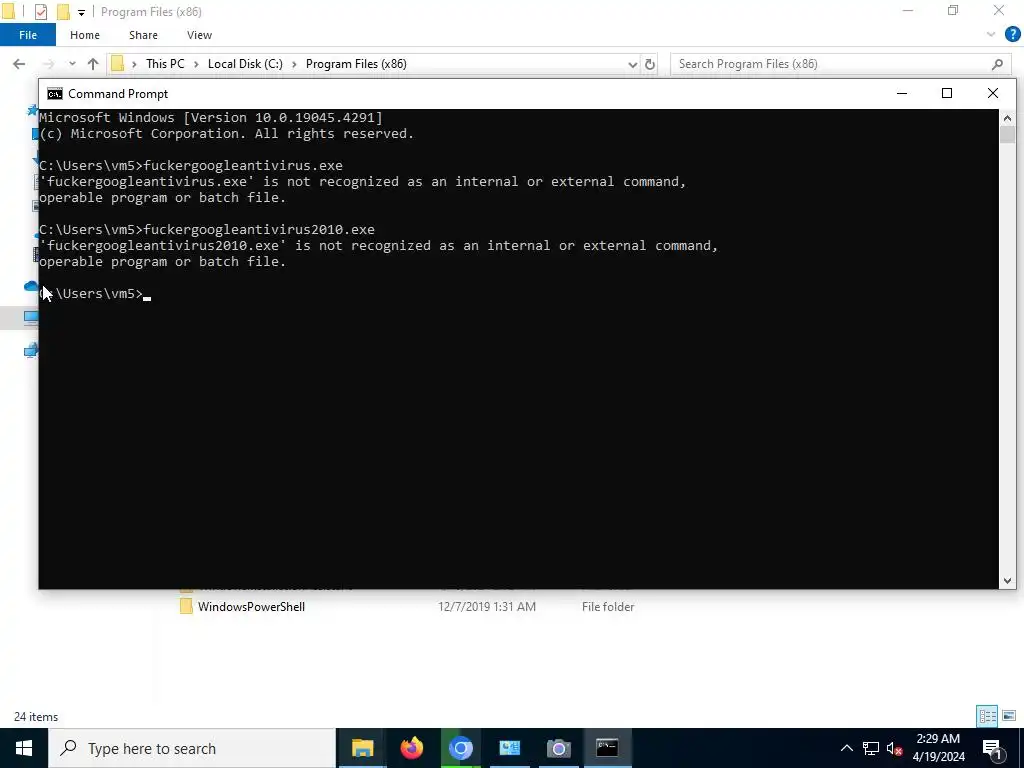Image resolution: width=1024 pixels, height=768 pixels.
Task: Open the notification center icon
Action: coord(993,748)
